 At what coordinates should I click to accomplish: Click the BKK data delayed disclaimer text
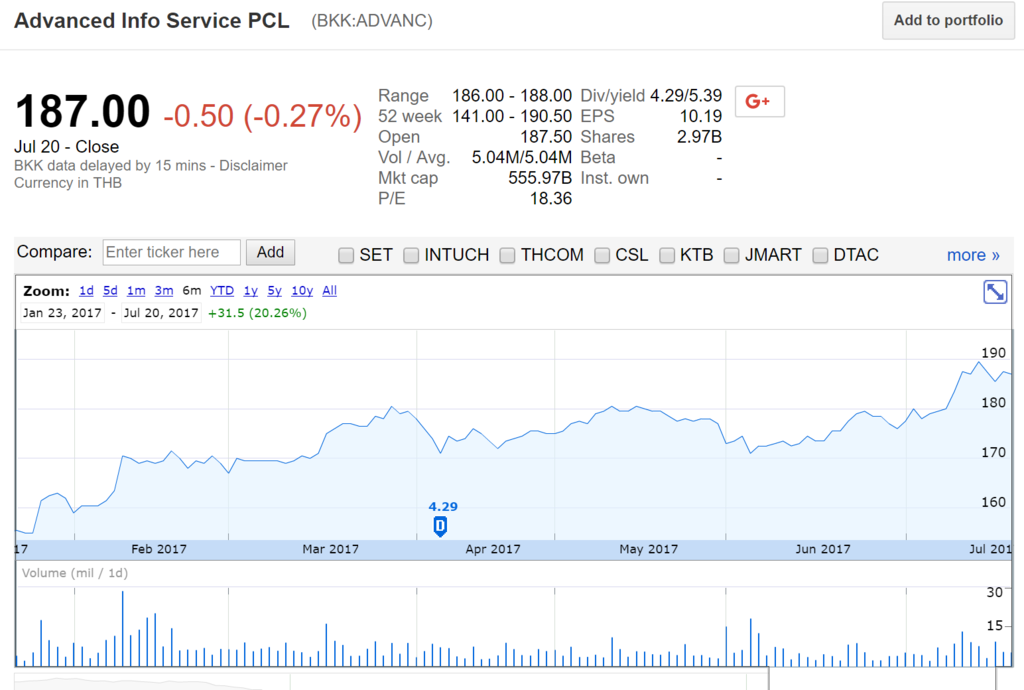click(151, 166)
